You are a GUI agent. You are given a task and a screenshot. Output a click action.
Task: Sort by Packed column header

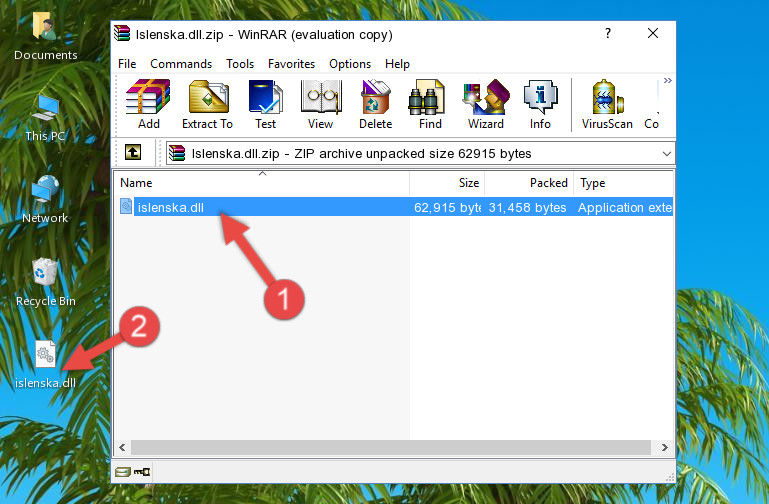529,183
